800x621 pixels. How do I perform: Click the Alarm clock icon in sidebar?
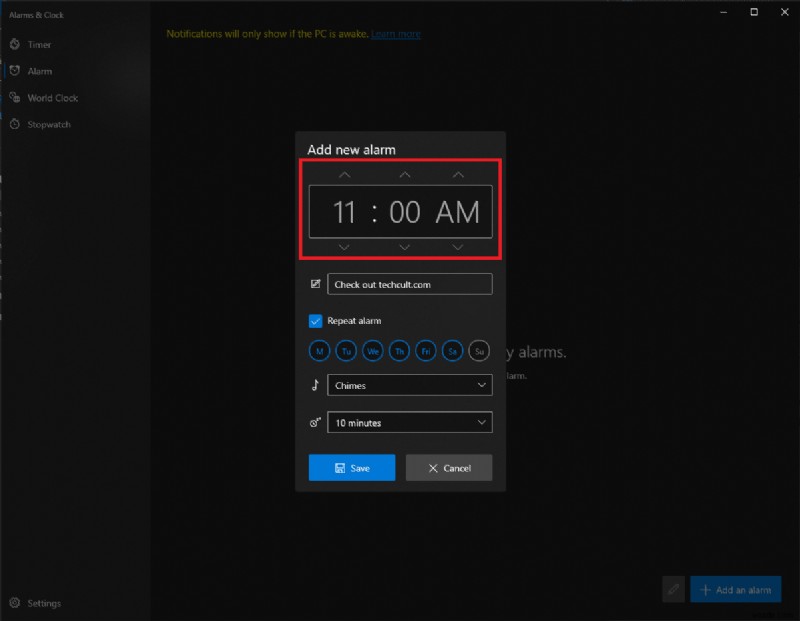coord(14,71)
